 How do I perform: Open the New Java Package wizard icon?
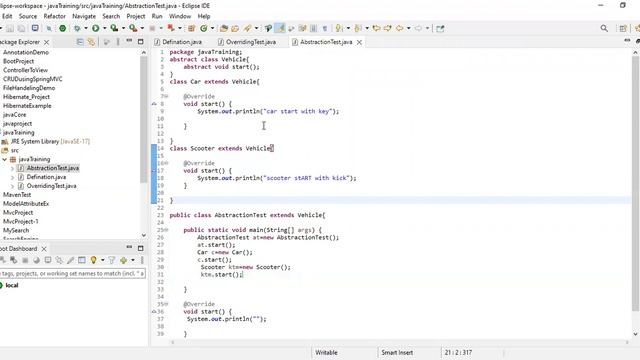191,28
